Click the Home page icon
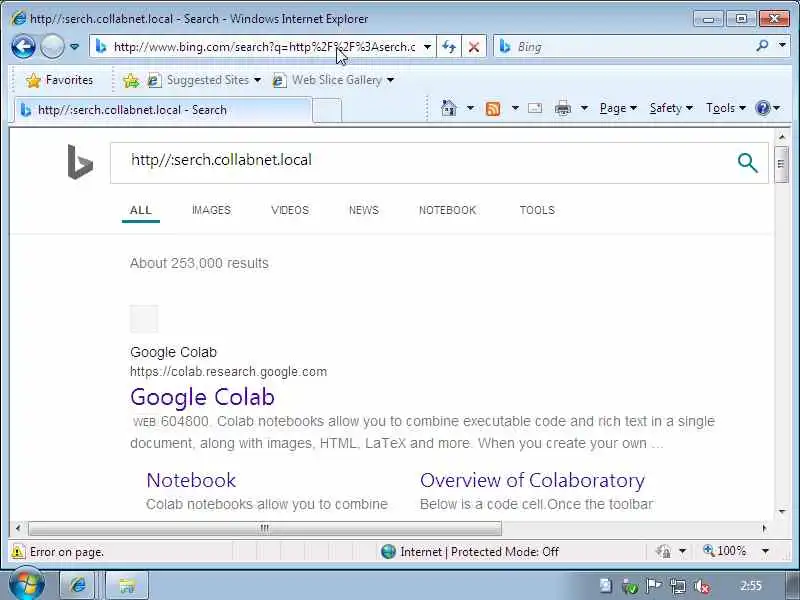This screenshot has height=600, width=800. pos(448,108)
